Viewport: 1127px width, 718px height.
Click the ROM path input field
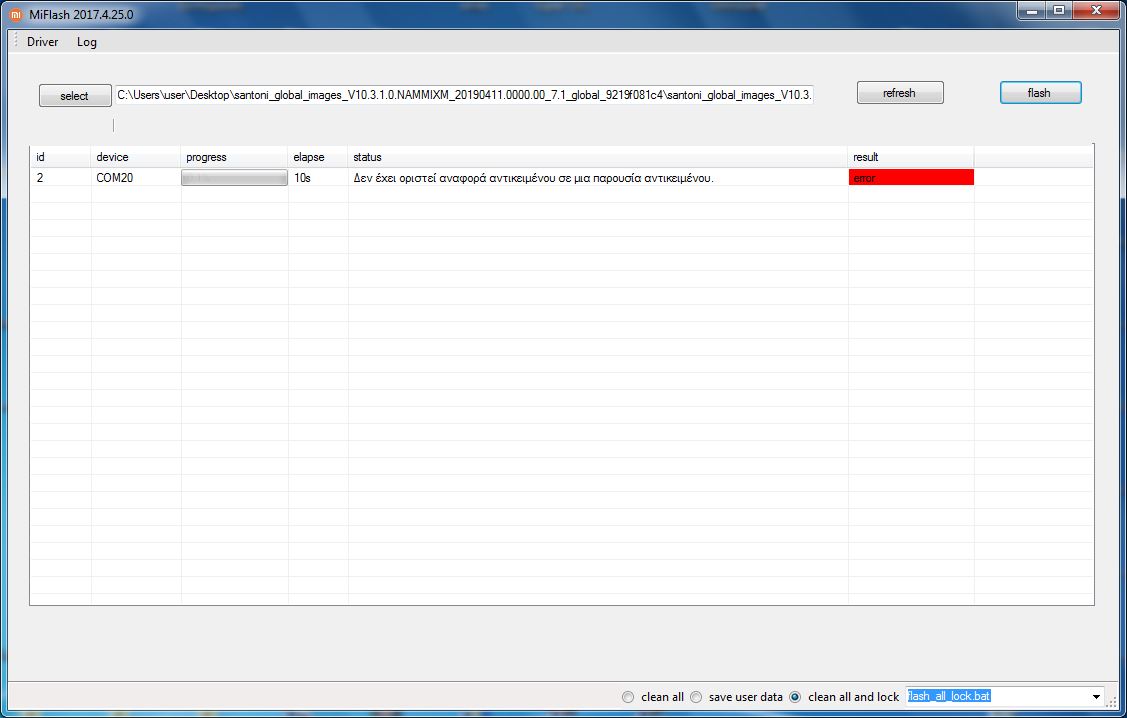click(x=464, y=95)
